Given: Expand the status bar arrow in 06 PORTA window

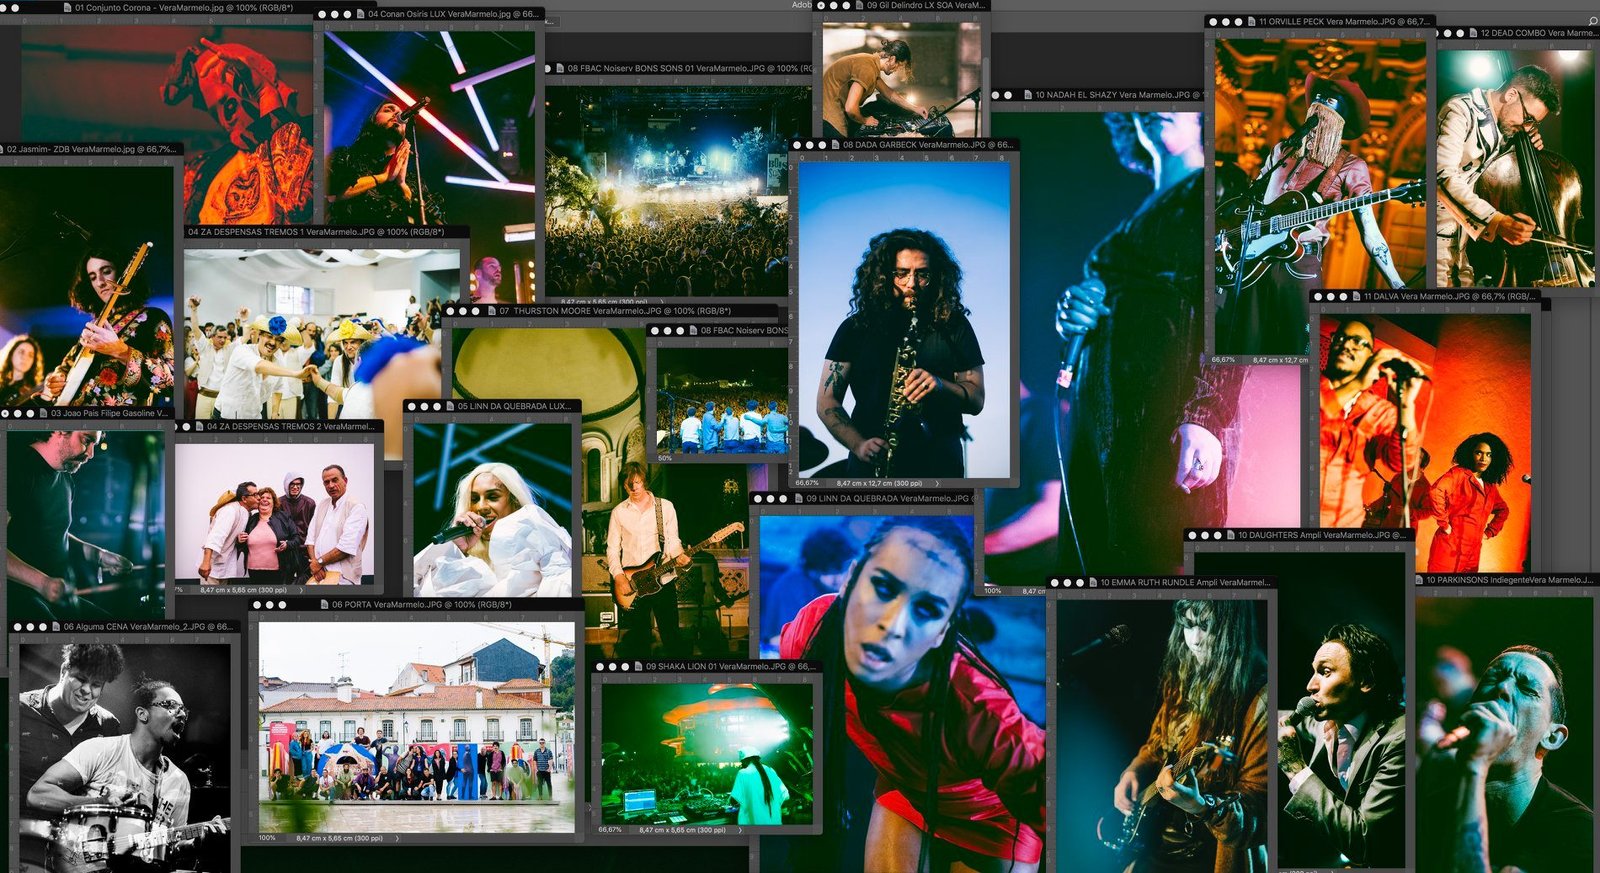Looking at the screenshot, I should pyautogui.click(x=397, y=838).
